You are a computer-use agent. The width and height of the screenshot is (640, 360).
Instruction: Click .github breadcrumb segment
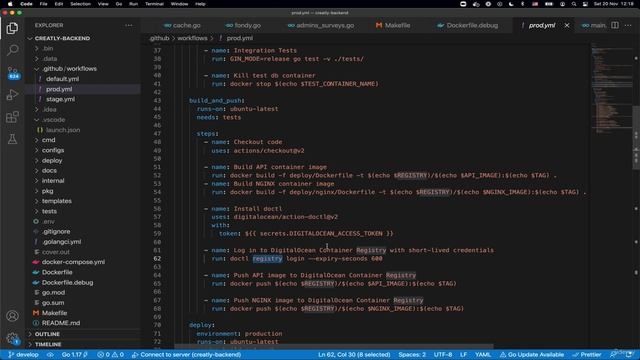tap(159, 38)
